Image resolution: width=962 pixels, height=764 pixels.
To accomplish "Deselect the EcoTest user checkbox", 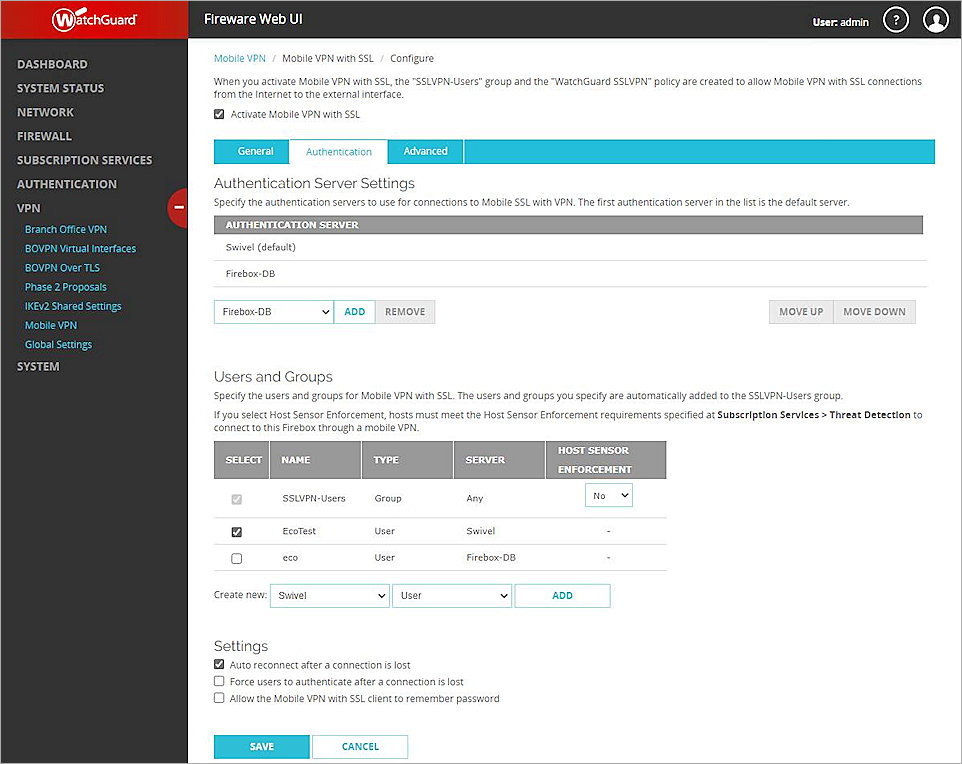I will (x=238, y=531).
